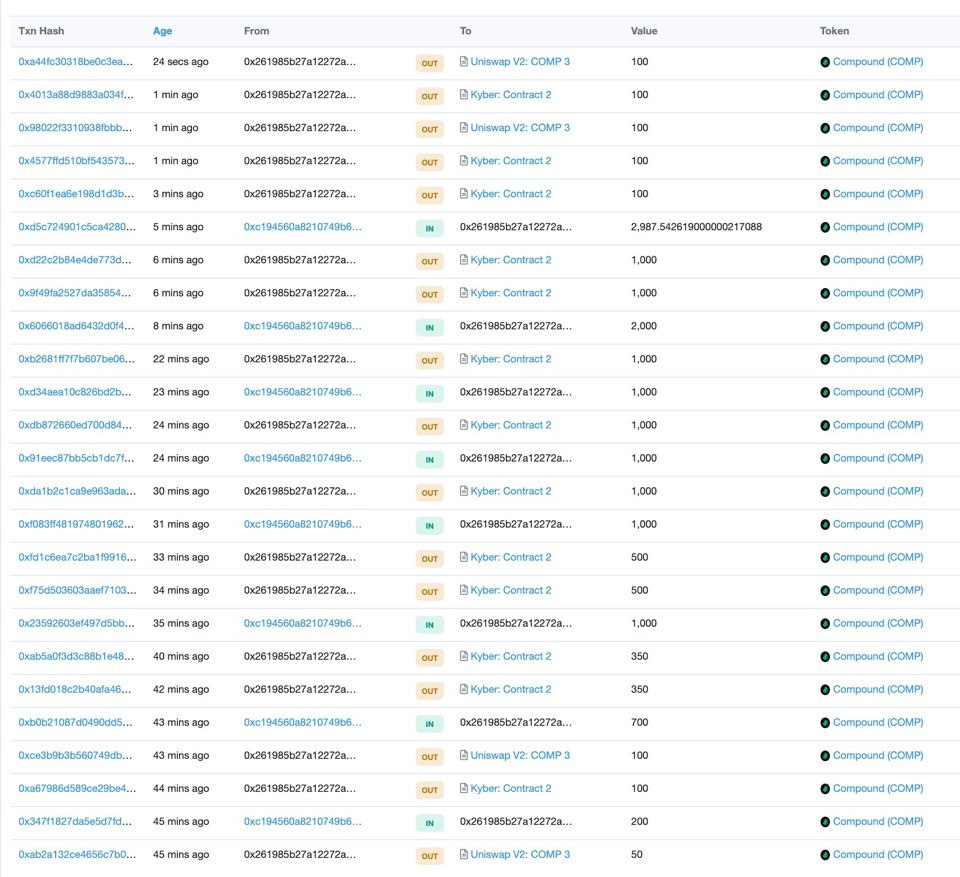
Task: Click Compound token icon in 34 mins ago row
Action: click(x=825, y=590)
